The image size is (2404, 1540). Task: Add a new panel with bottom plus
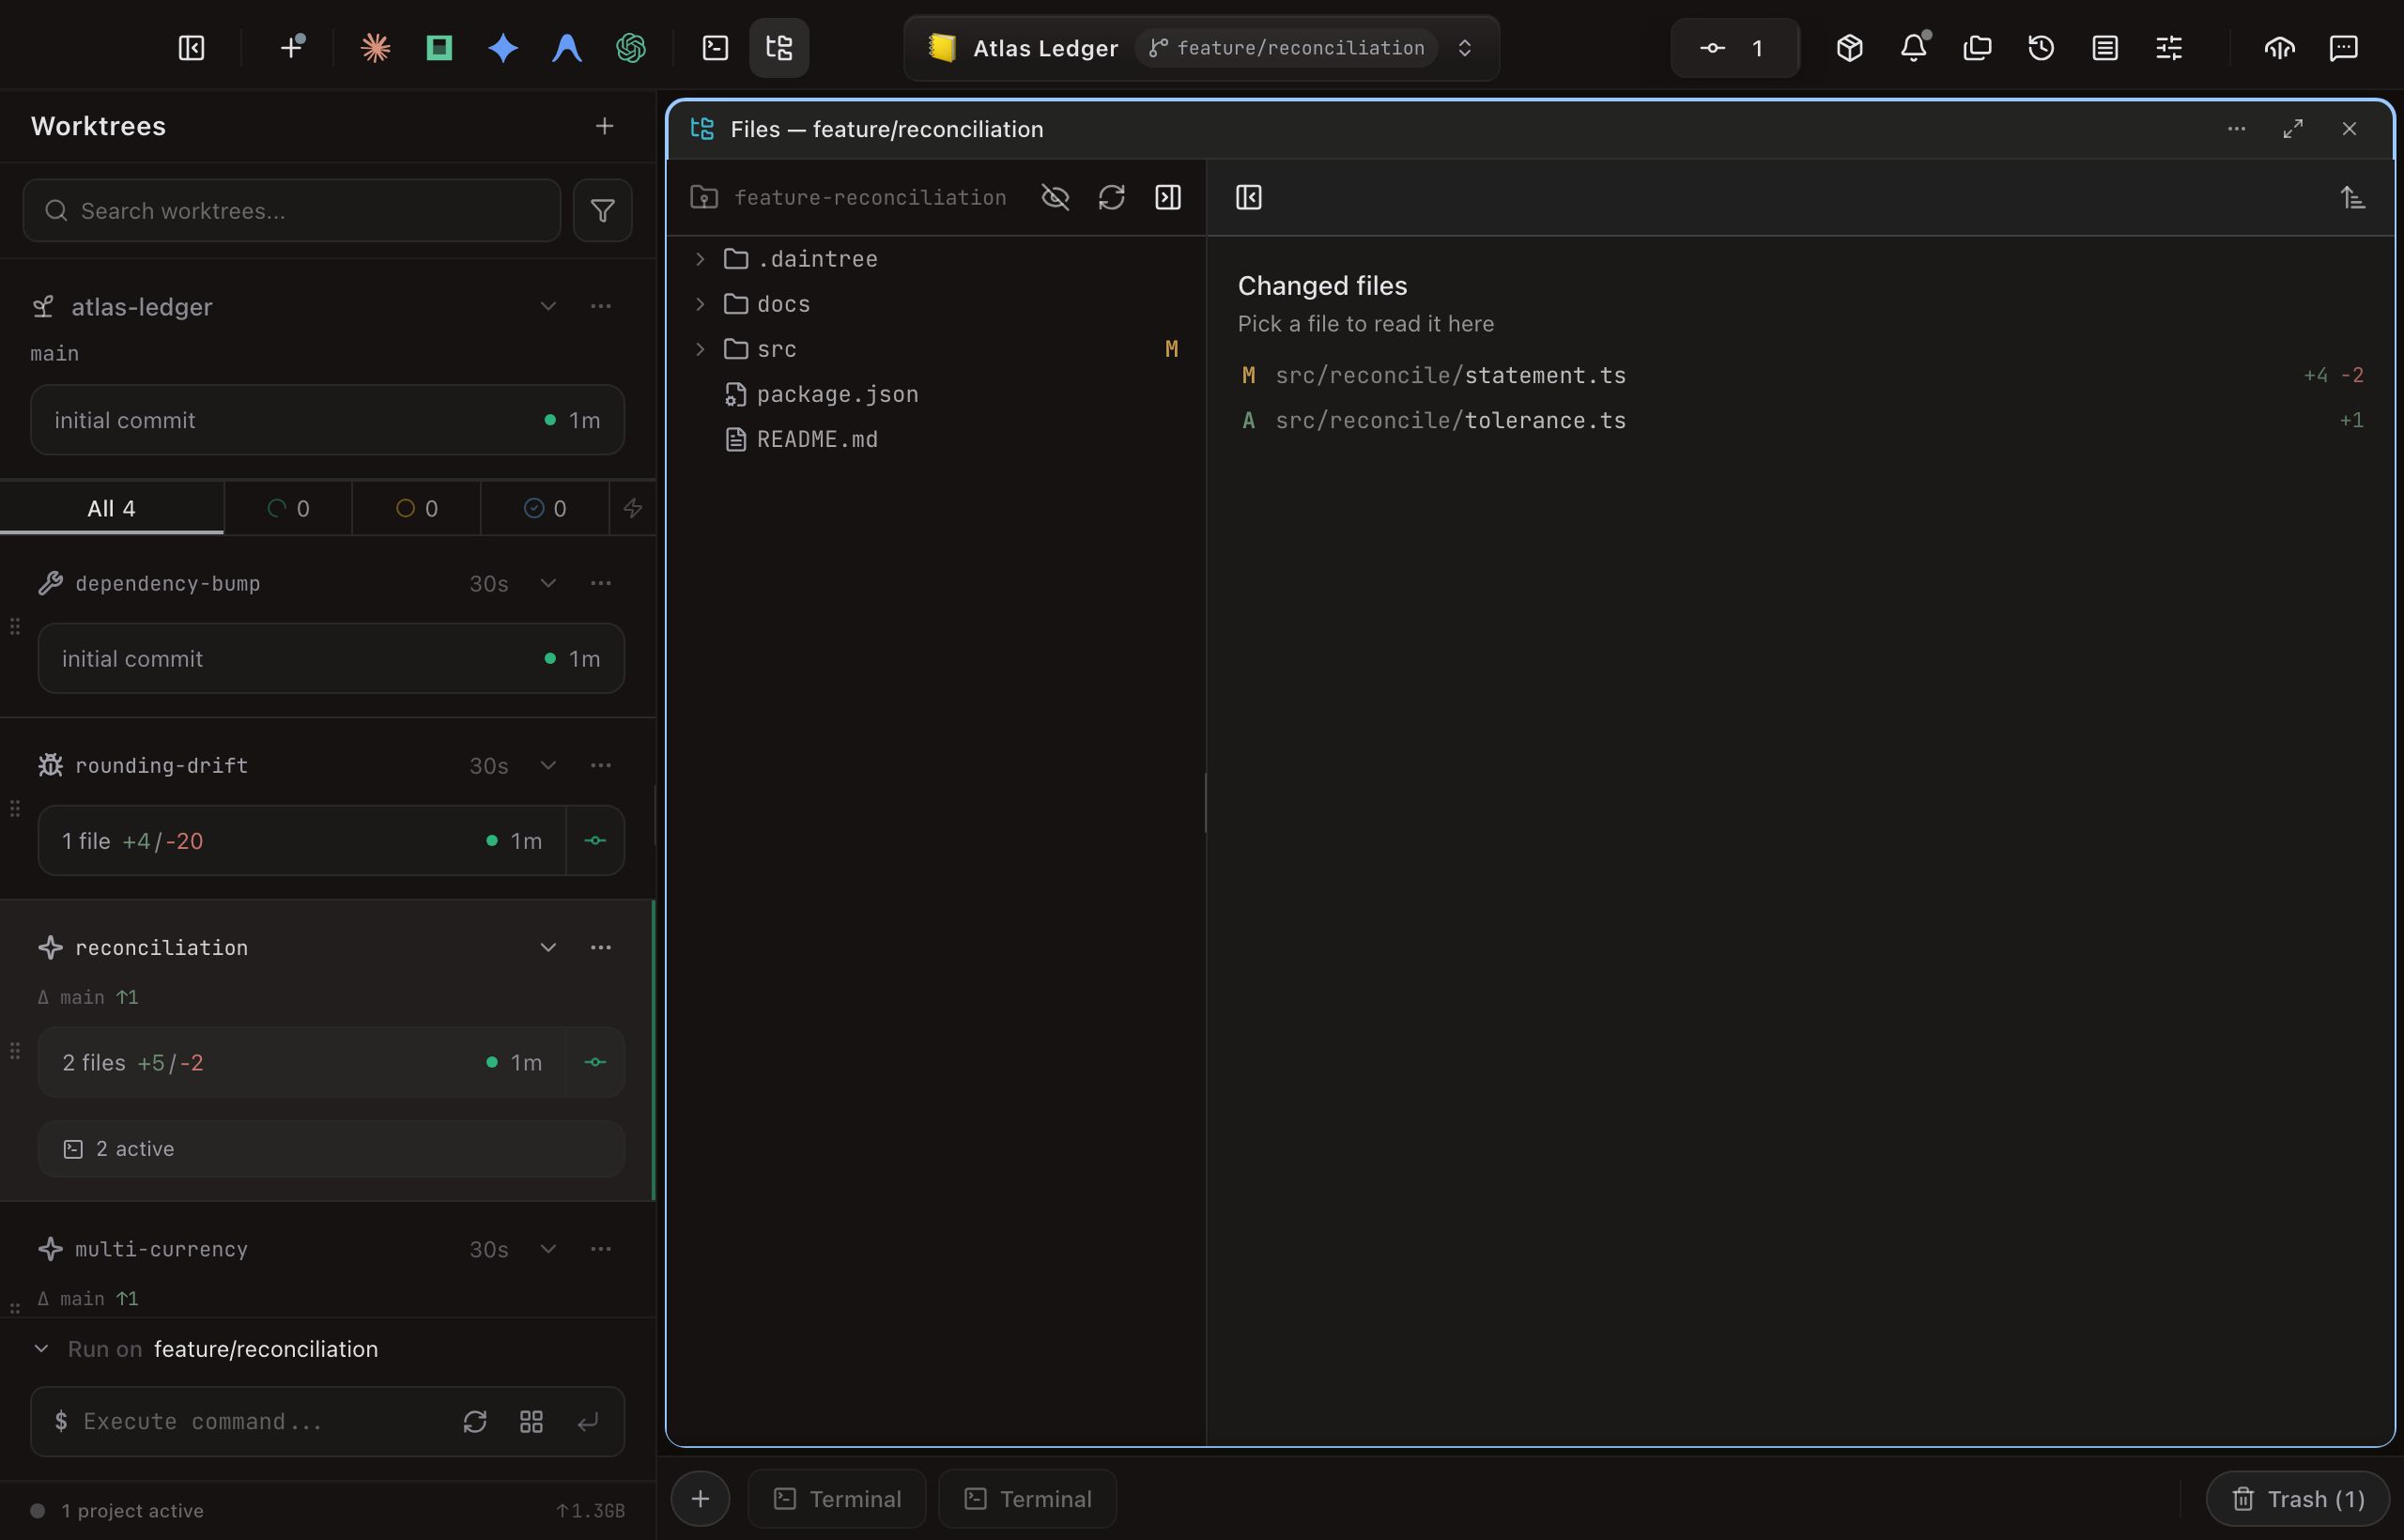(x=700, y=1498)
